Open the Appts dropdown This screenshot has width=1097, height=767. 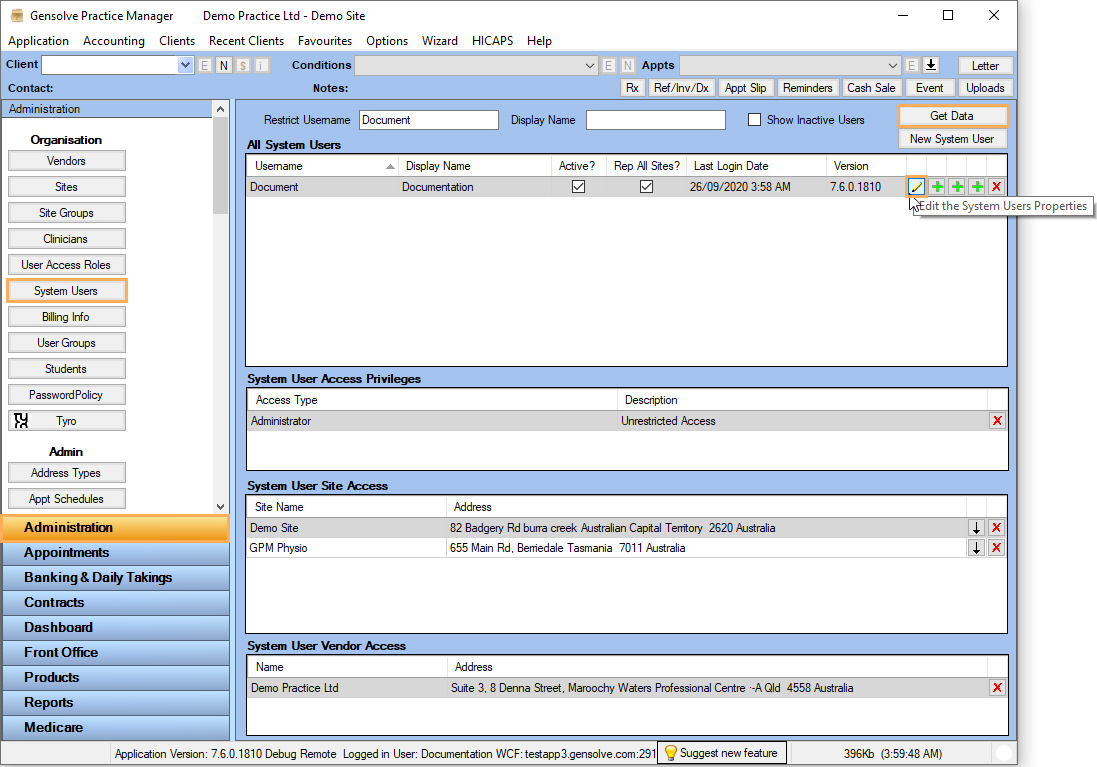point(893,65)
